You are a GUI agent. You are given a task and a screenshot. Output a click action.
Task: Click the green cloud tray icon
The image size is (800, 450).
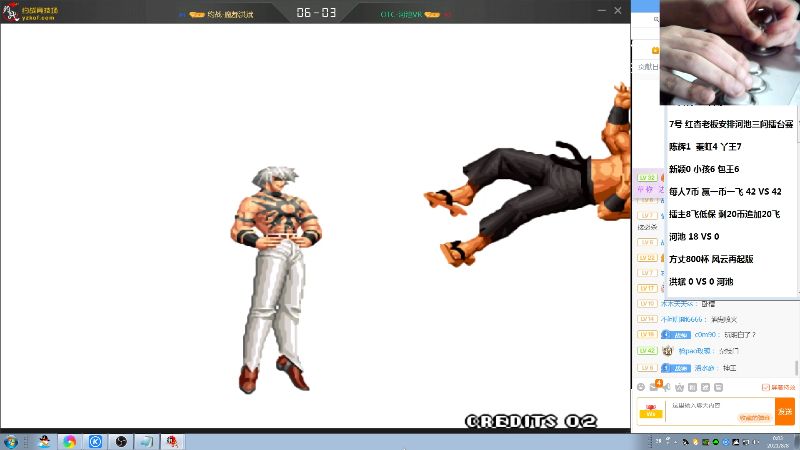point(716,442)
